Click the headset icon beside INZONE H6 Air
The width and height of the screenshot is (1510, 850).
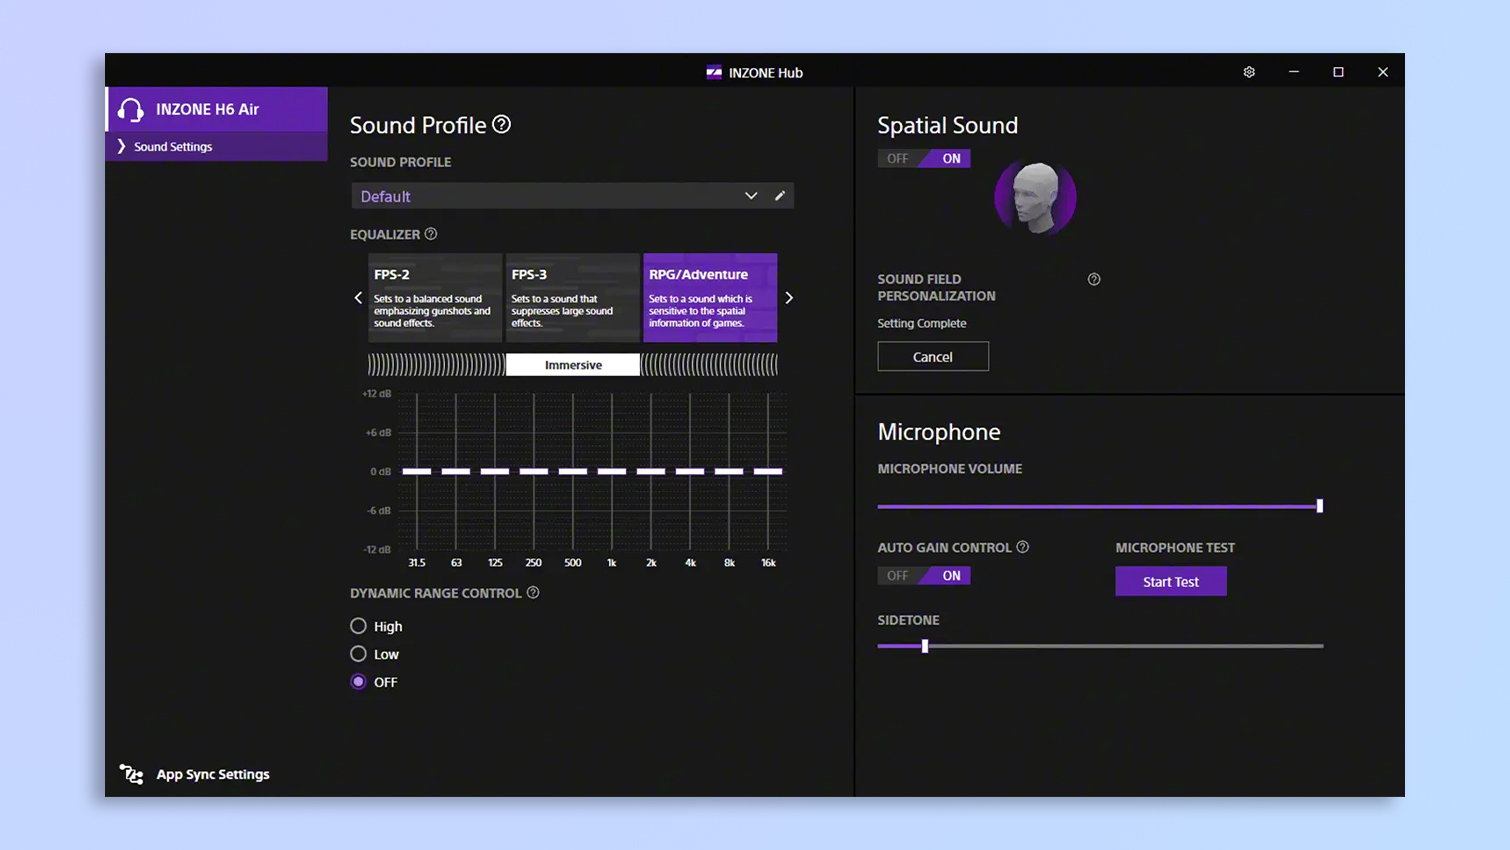tap(130, 110)
